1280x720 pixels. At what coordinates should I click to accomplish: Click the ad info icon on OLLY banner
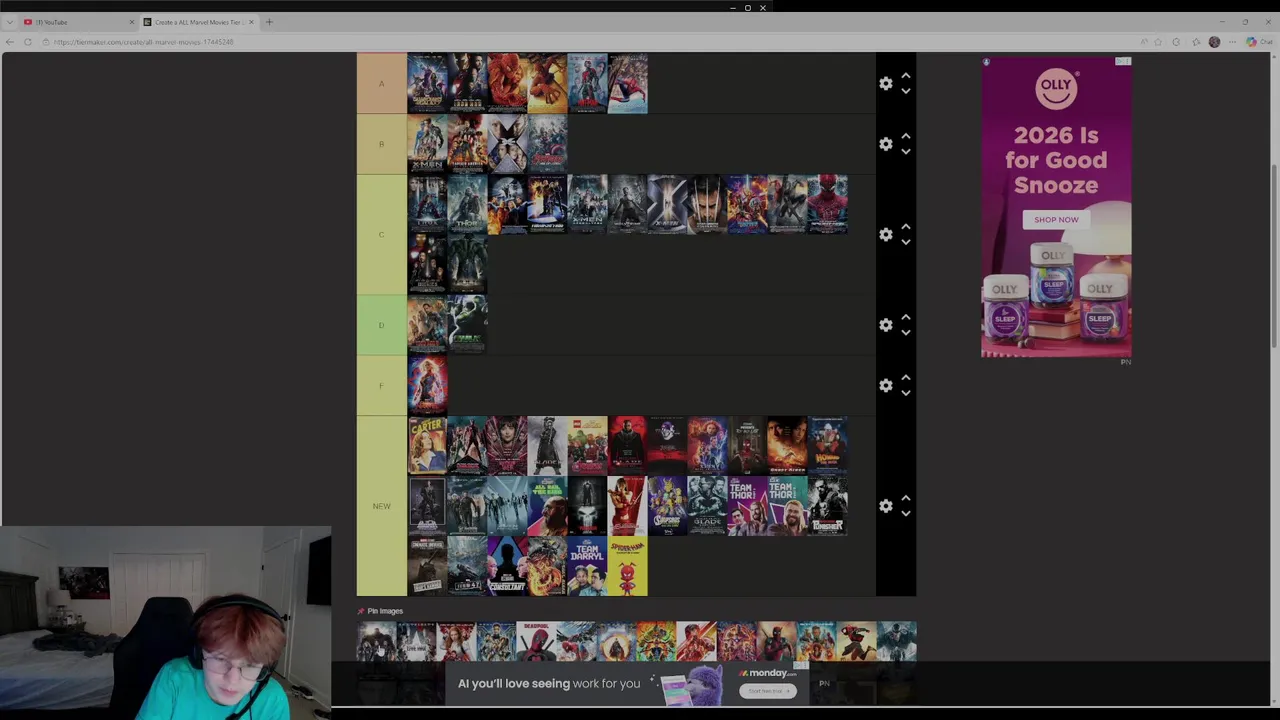pos(1123,62)
